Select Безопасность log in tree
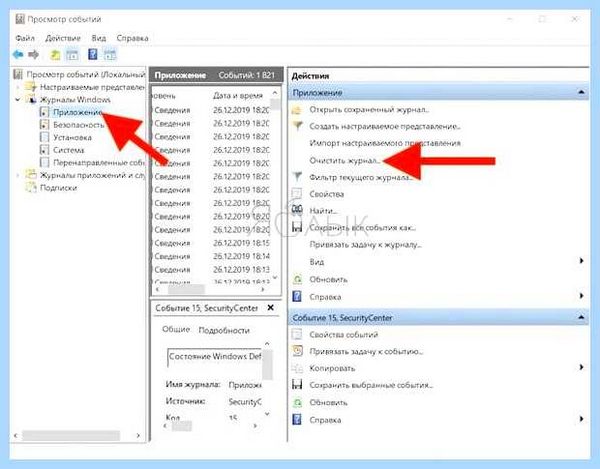600x469 pixels. click(78, 125)
